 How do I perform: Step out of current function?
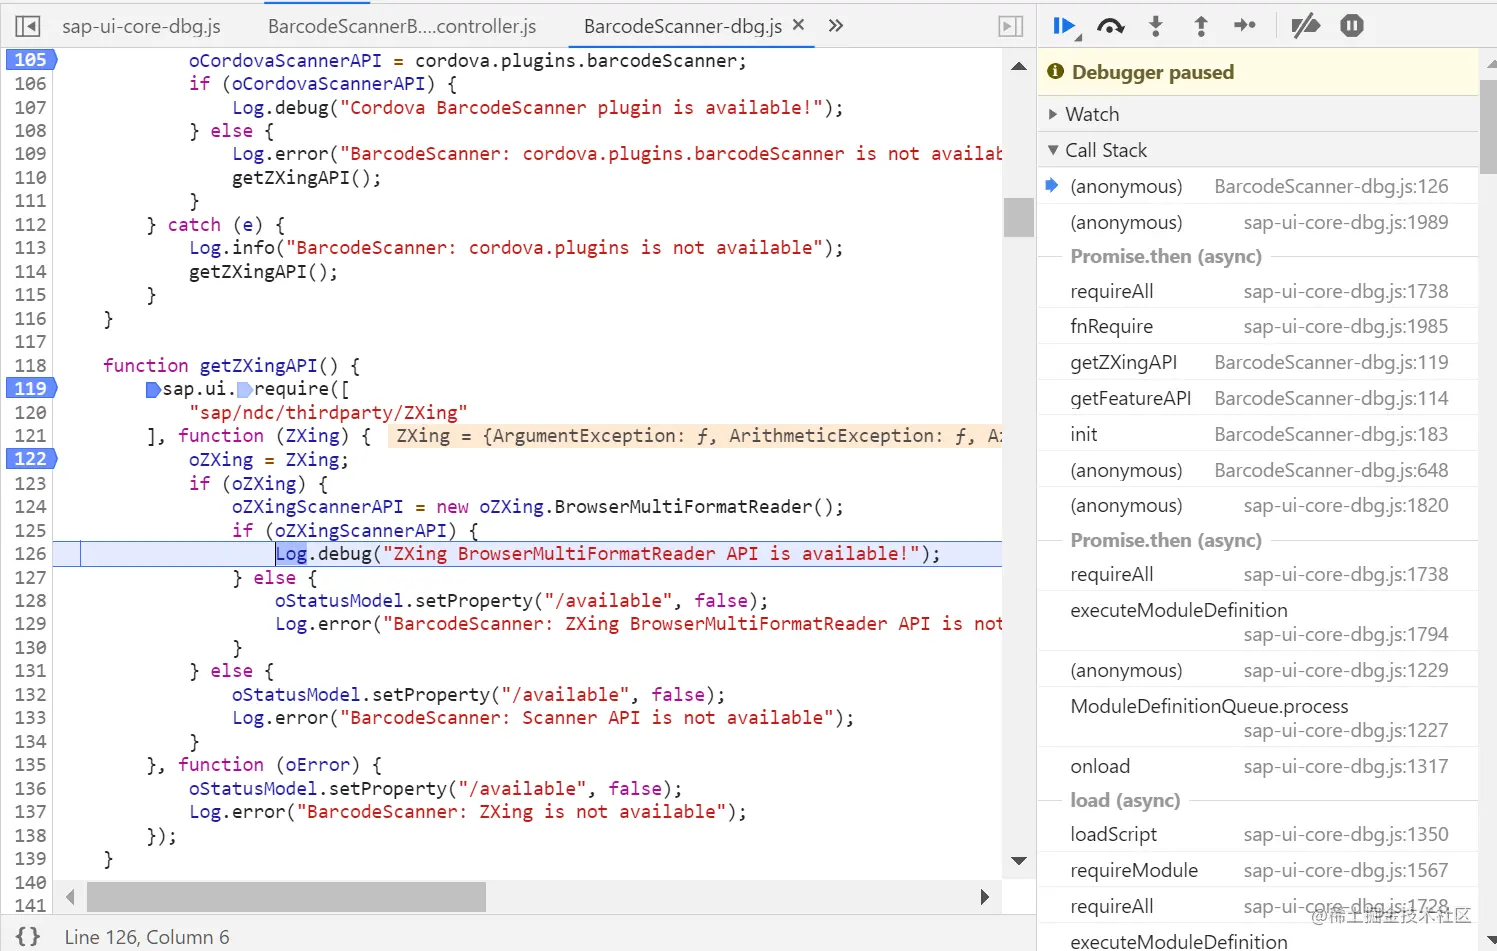(1201, 26)
